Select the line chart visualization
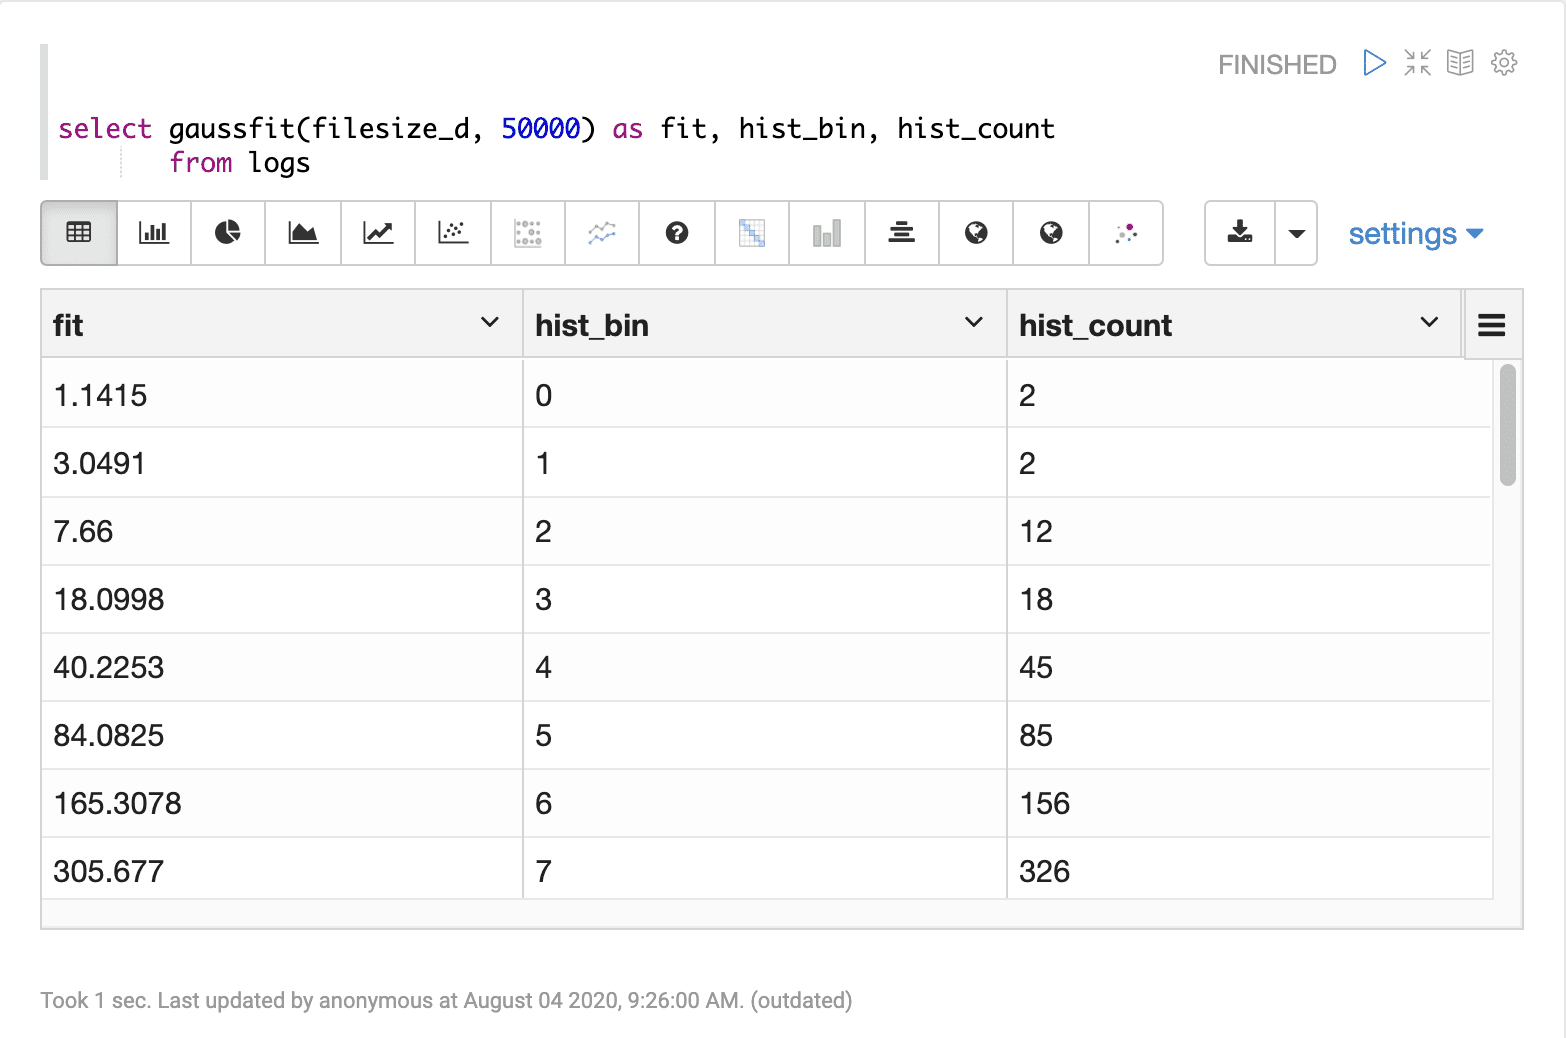This screenshot has width=1566, height=1038. (378, 233)
